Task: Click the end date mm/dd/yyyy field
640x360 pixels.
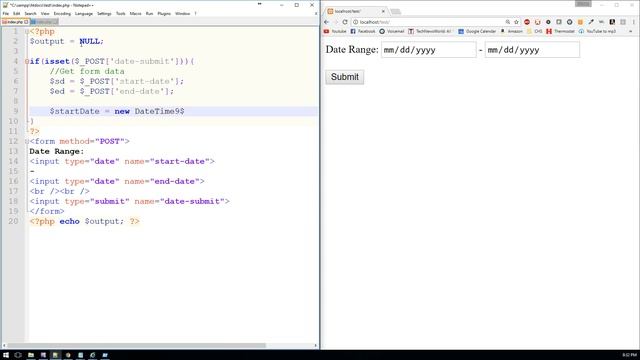Action: point(532,50)
